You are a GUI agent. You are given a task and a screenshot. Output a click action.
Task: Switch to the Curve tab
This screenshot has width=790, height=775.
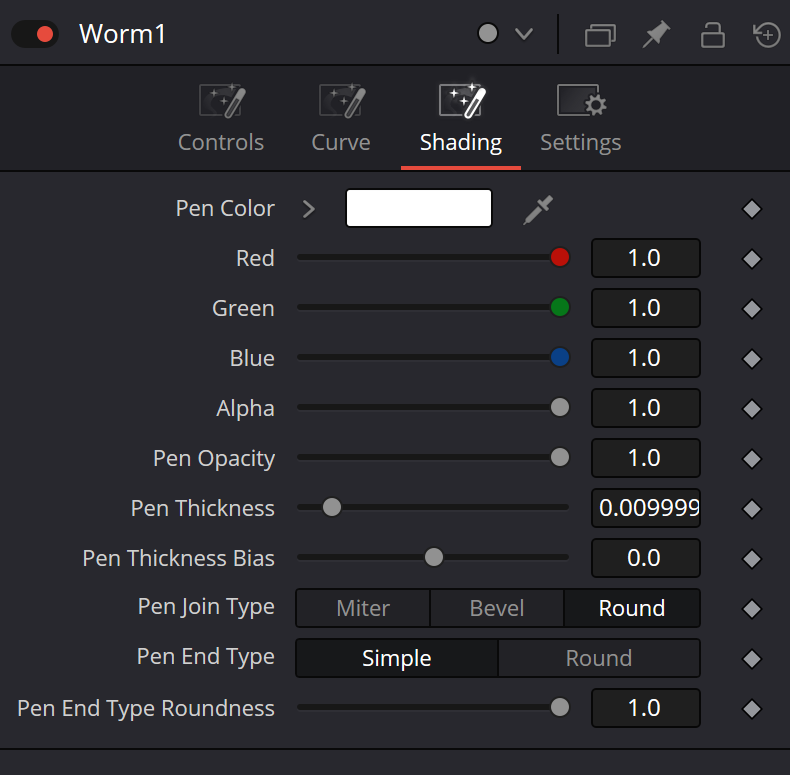[x=341, y=118]
